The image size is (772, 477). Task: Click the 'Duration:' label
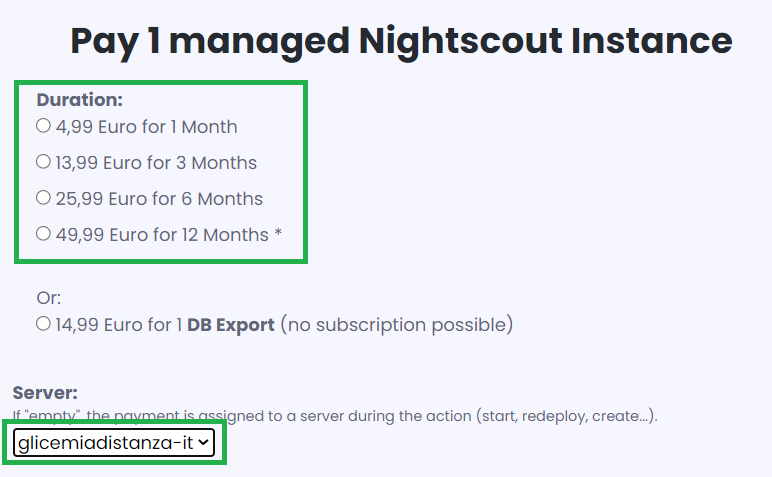click(x=79, y=99)
